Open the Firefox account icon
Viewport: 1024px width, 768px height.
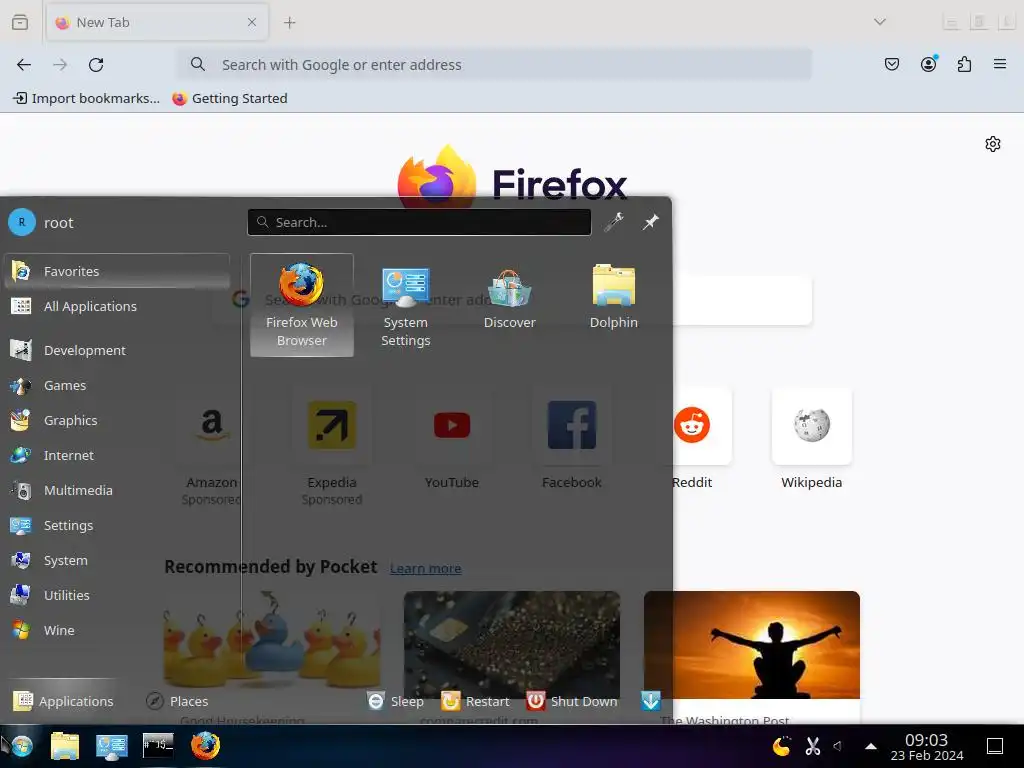click(929, 65)
